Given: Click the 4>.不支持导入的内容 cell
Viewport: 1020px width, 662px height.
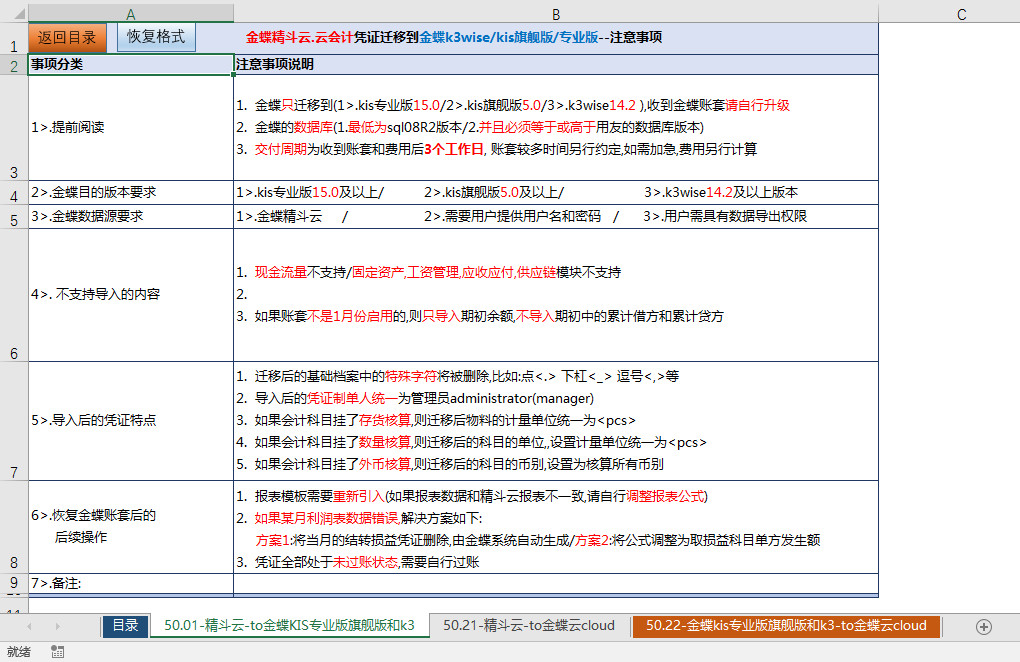Looking at the screenshot, I should (x=131, y=294).
